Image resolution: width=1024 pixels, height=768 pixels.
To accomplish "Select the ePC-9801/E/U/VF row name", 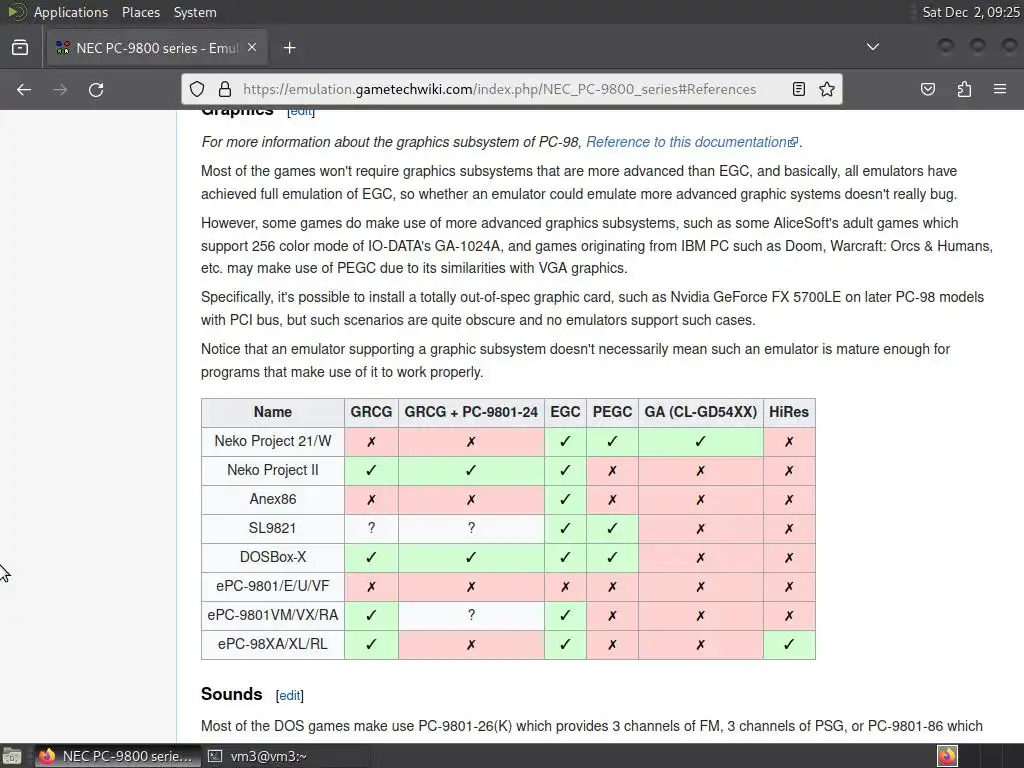I will [272, 586].
